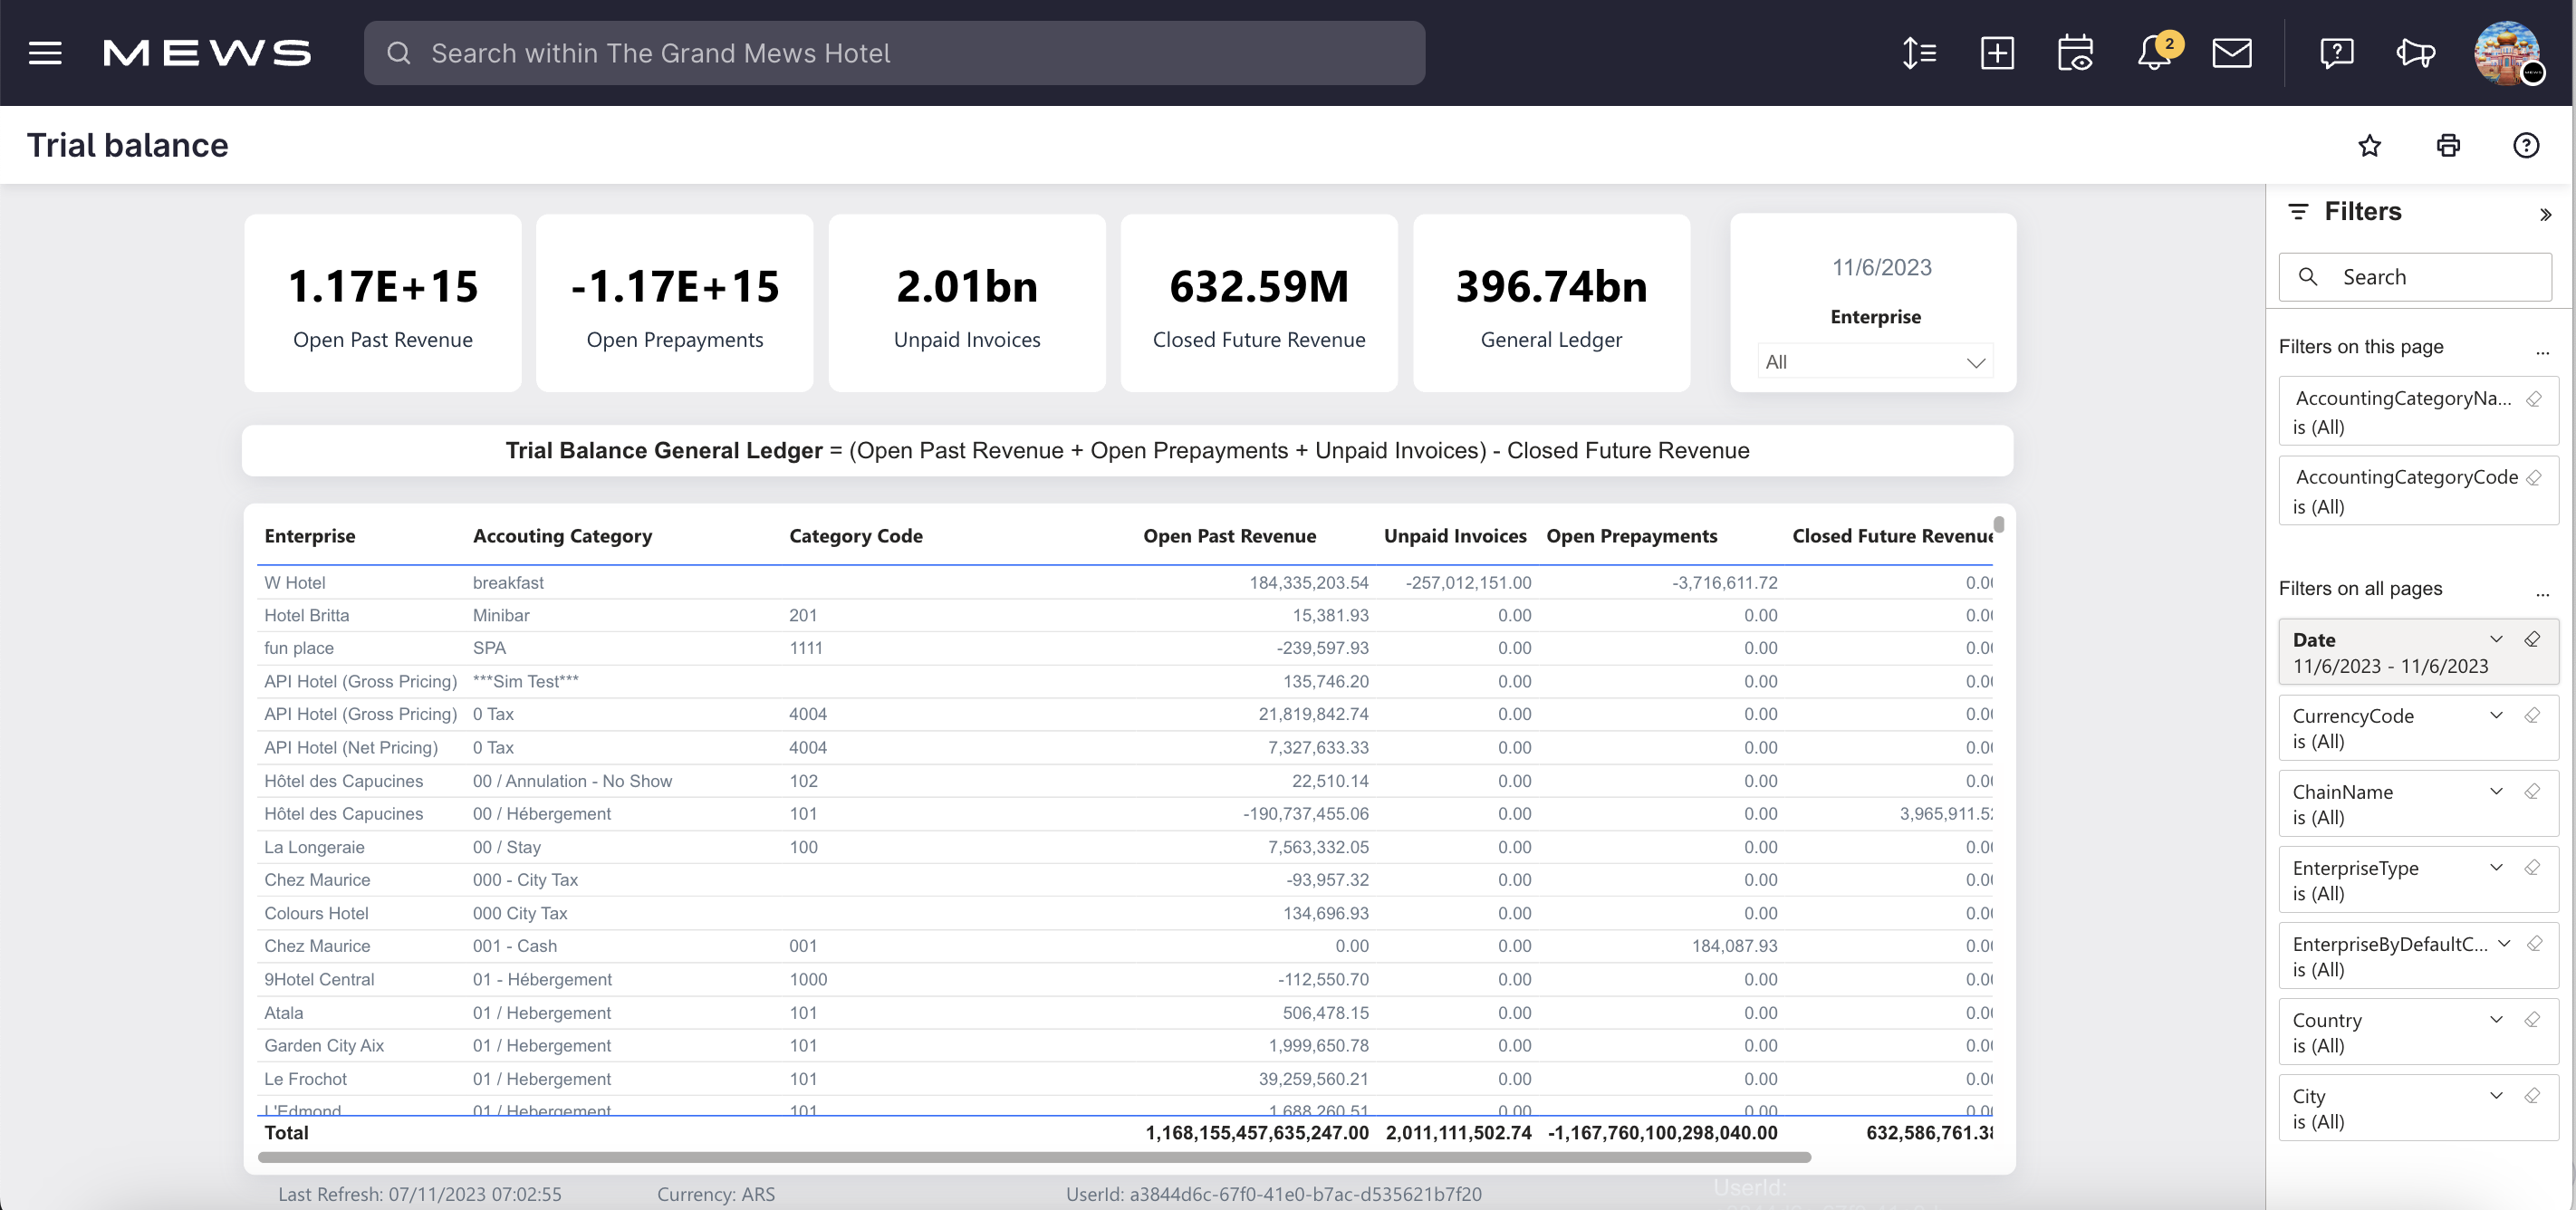Click the notifications bell icon
The width and height of the screenshot is (2576, 1210).
[2154, 53]
